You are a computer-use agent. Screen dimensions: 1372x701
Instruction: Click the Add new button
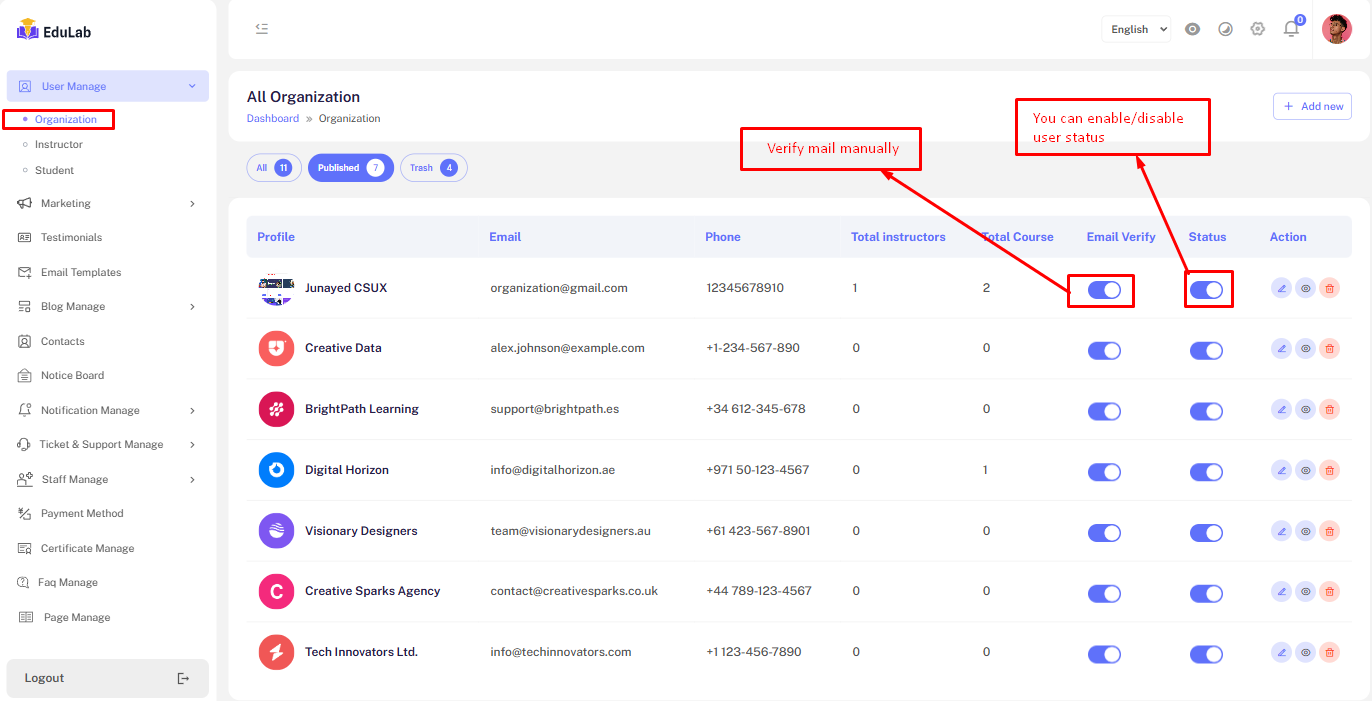pyautogui.click(x=1312, y=106)
